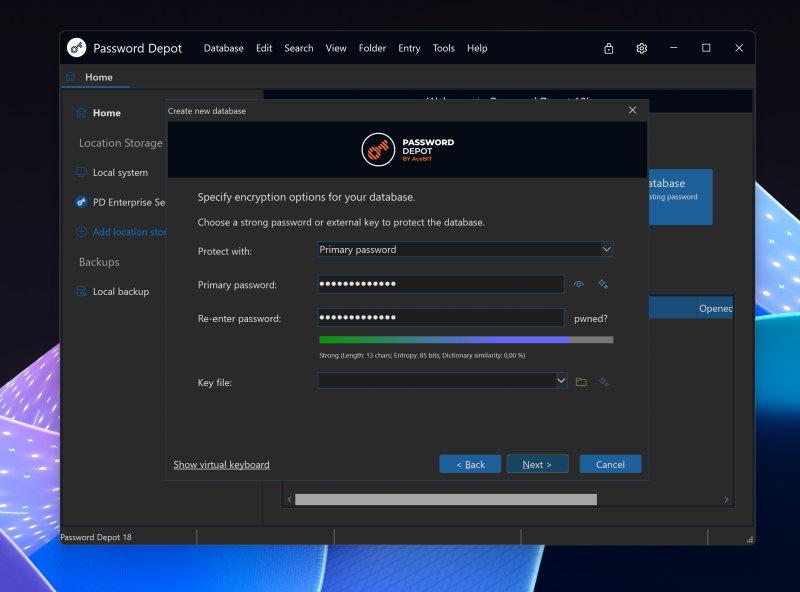Click the Local system monitor icon
Viewport: 800px width, 592px height.
(x=81, y=172)
